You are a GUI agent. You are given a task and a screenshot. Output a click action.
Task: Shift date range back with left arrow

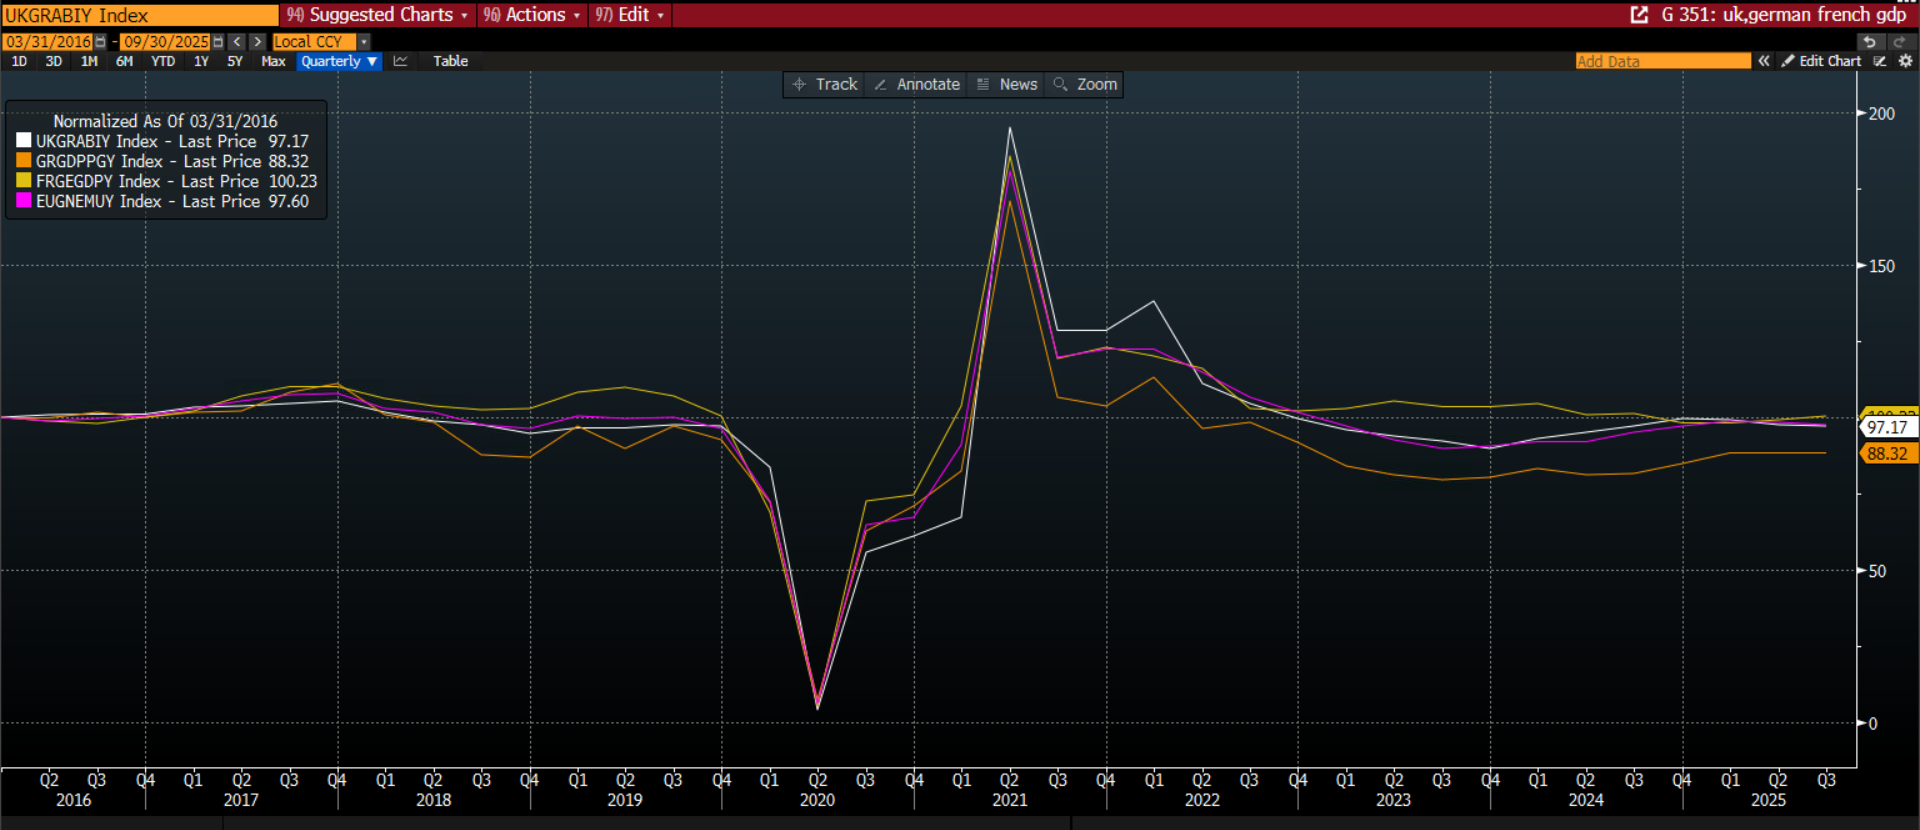237,42
